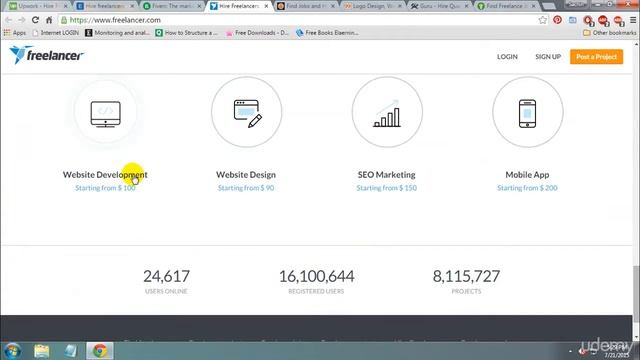Open the Monitoring and anal... bookmark
640x360 pixels.
(x=118, y=33)
